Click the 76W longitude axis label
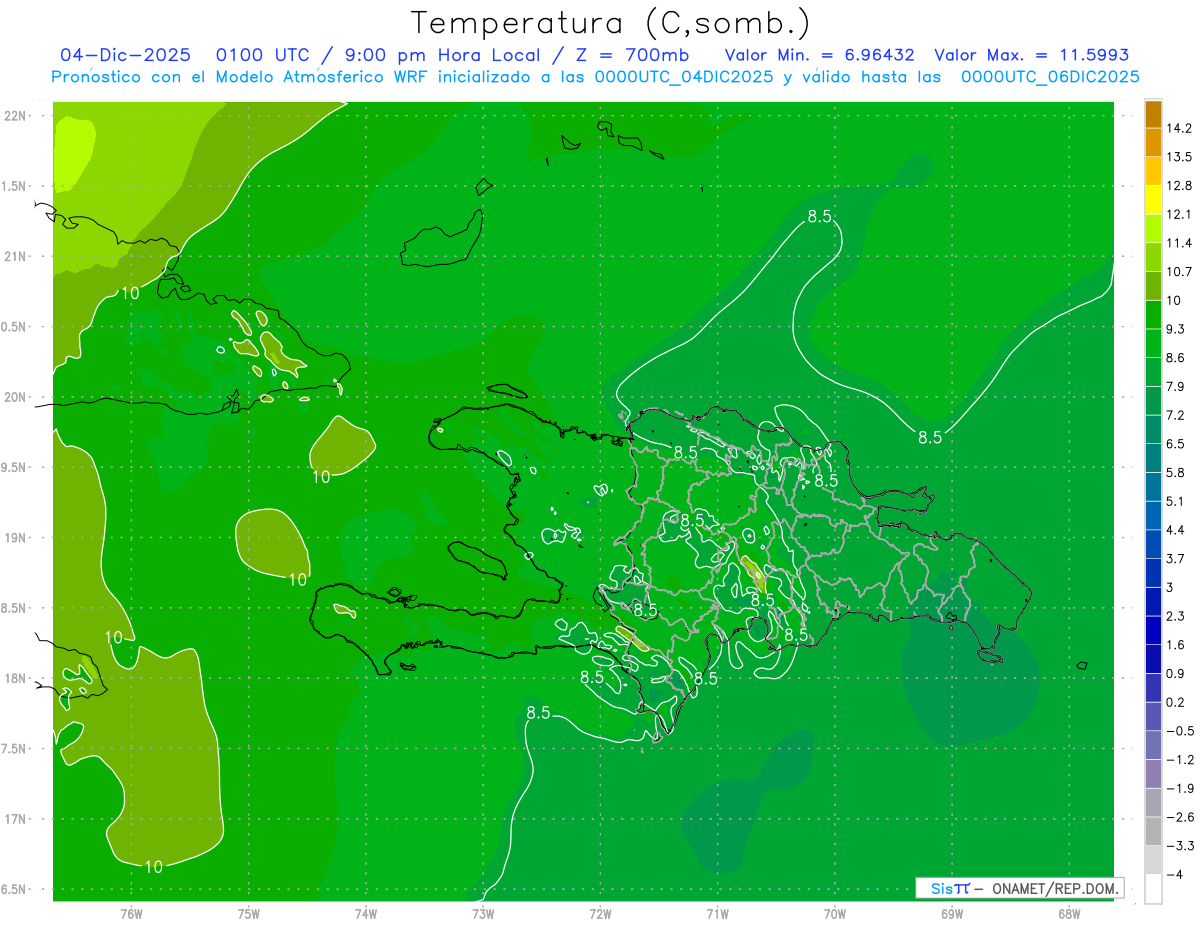Viewport: 1200px width, 927px height. pyautogui.click(x=131, y=913)
